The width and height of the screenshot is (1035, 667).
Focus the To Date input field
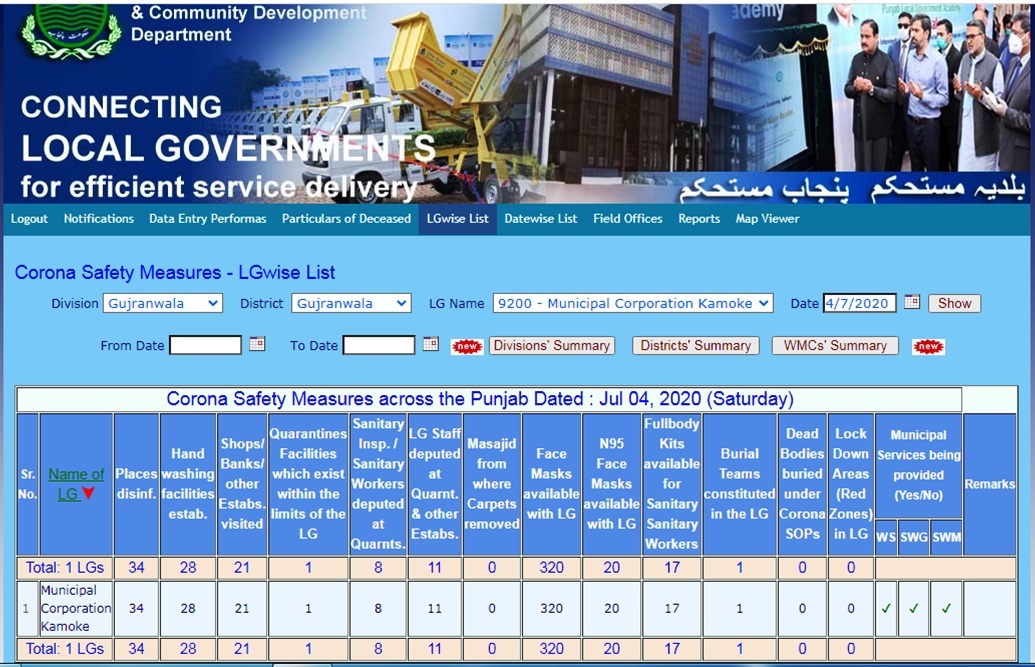pyautogui.click(x=379, y=345)
